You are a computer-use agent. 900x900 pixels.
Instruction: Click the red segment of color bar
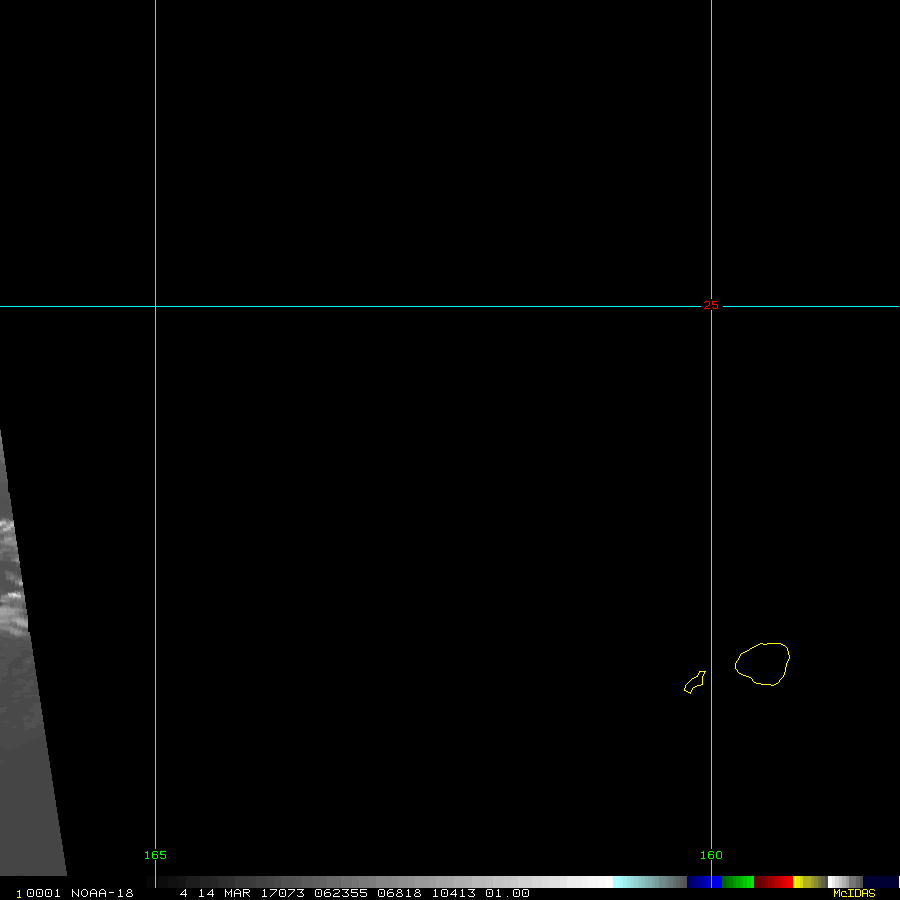(x=773, y=882)
